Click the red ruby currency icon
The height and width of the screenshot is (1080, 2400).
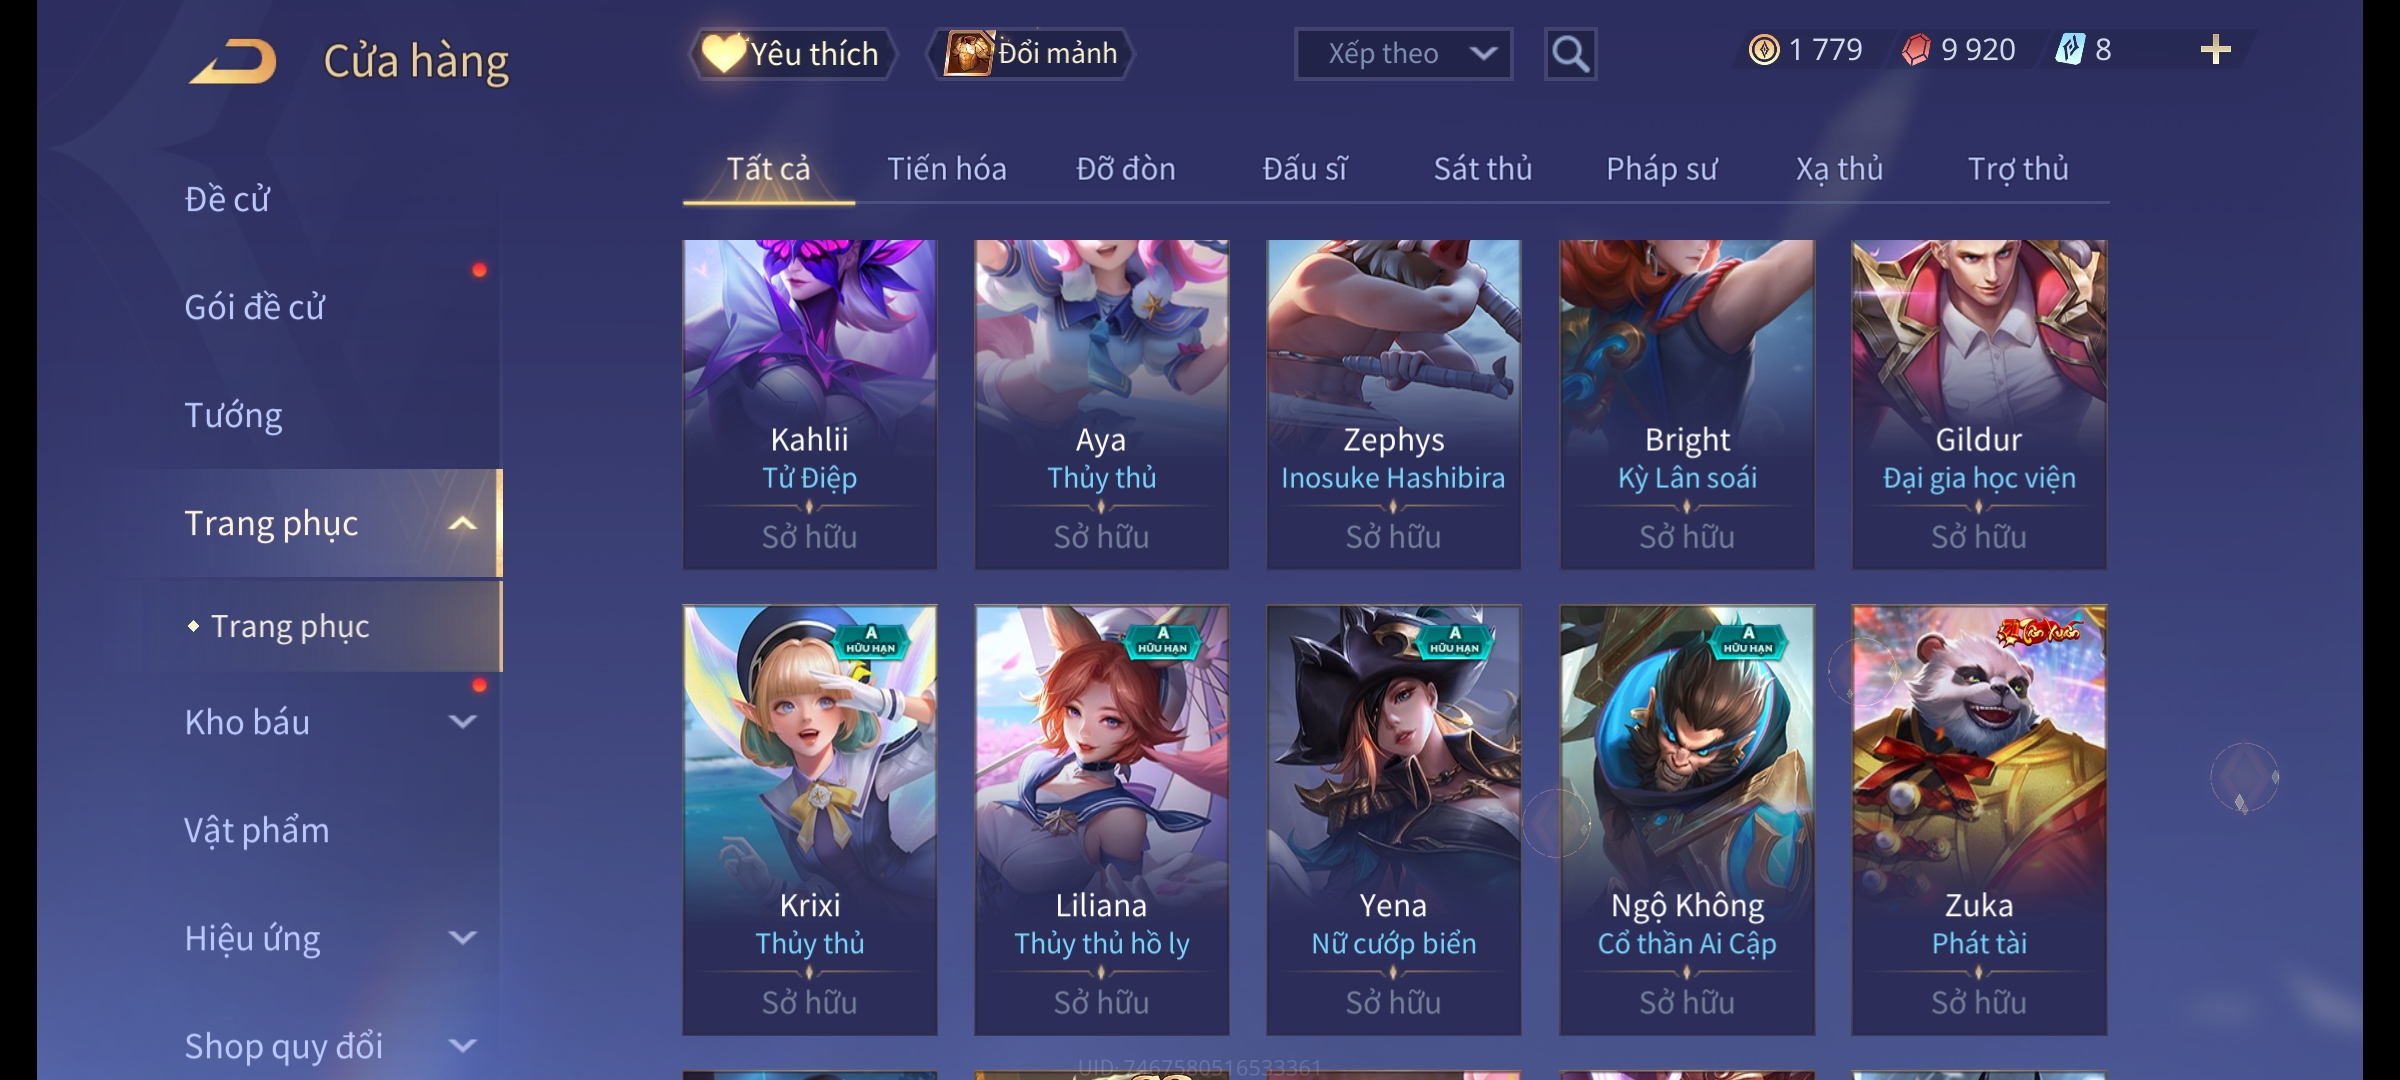1916,50
